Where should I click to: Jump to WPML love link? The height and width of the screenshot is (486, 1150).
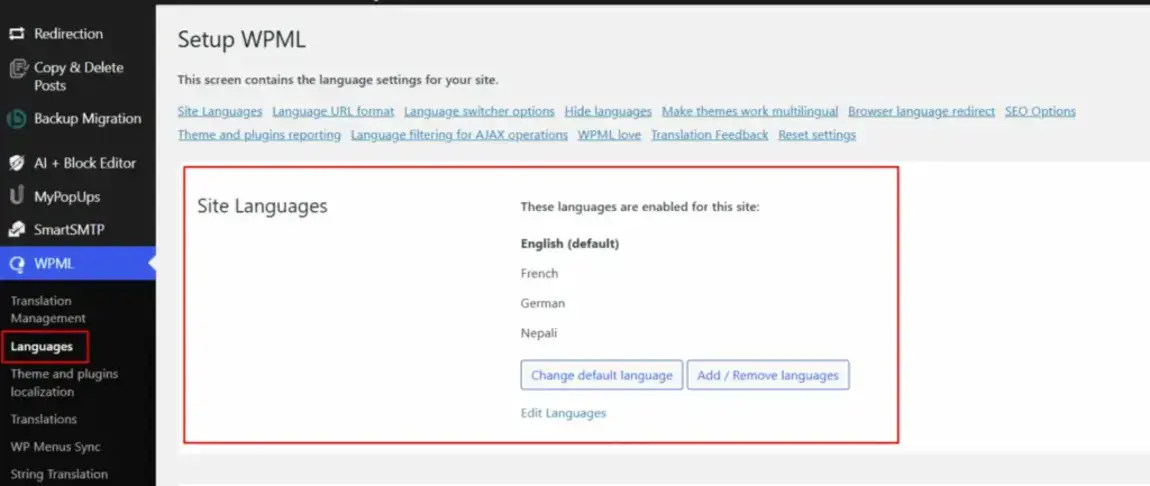(x=609, y=135)
